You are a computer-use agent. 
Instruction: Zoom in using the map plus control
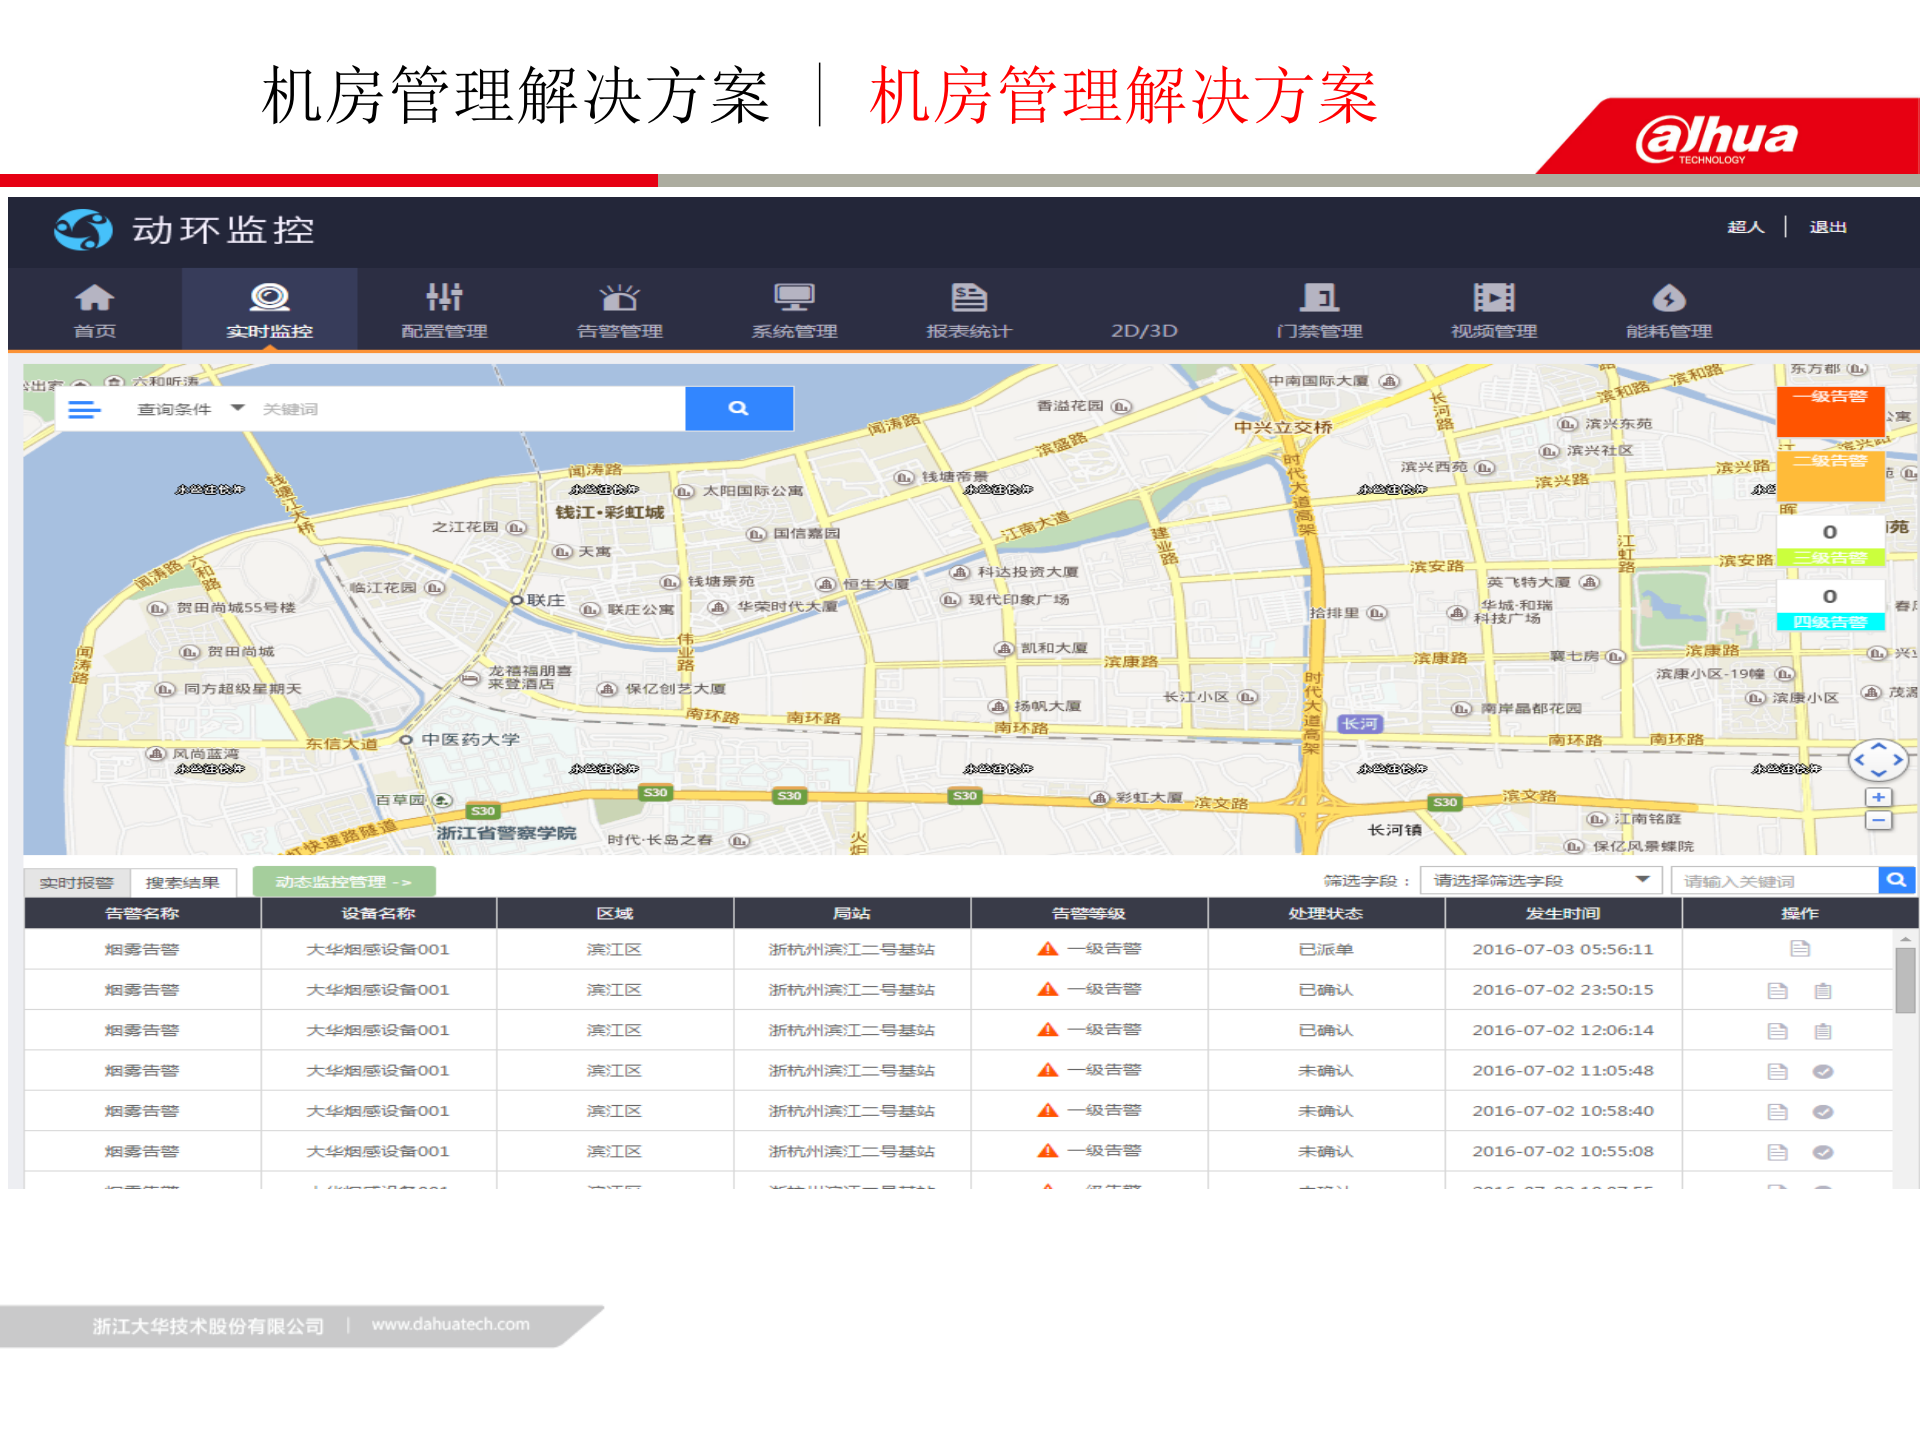pos(1877,797)
